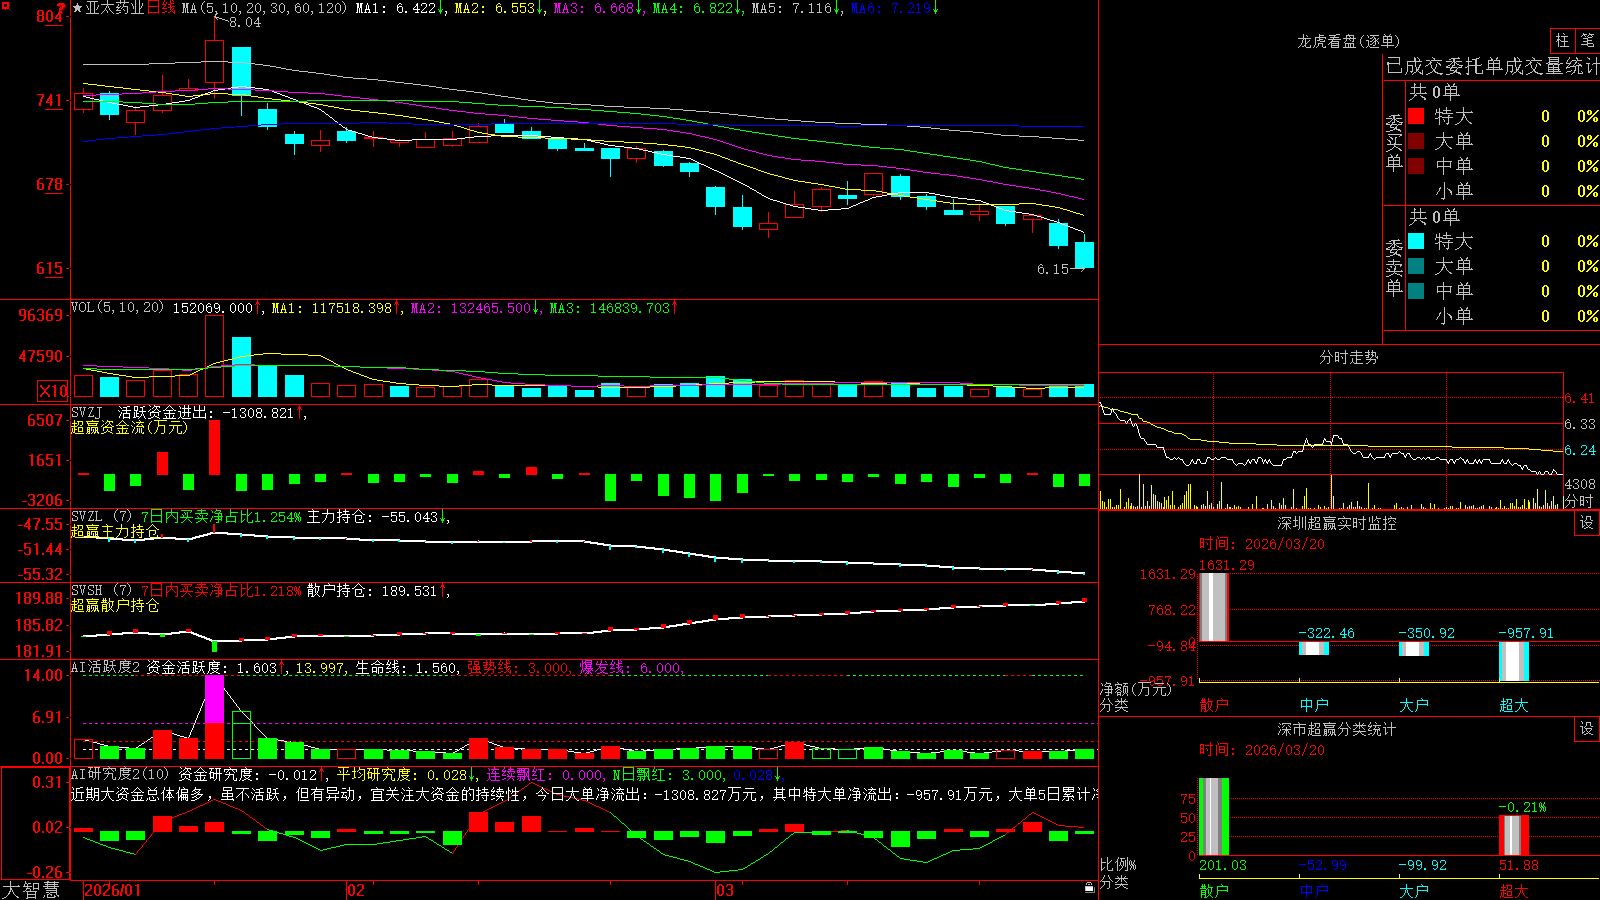The height and width of the screenshot is (900, 1600).
Task: Click the SVSH (7) indicator name
Action: click(101, 591)
